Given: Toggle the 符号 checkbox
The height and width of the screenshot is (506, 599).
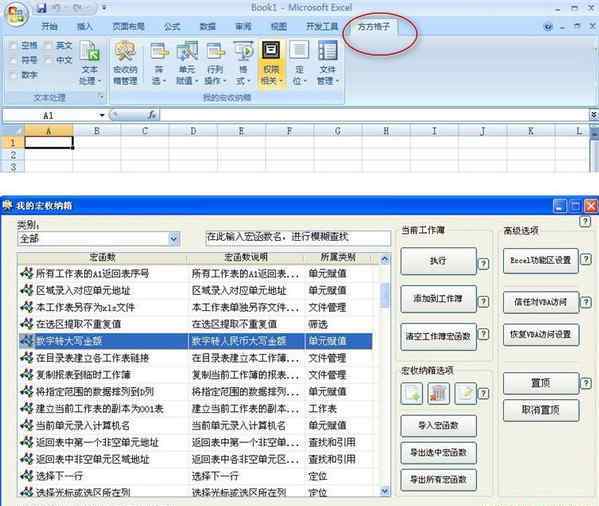Looking at the screenshot, I should 13,60.
